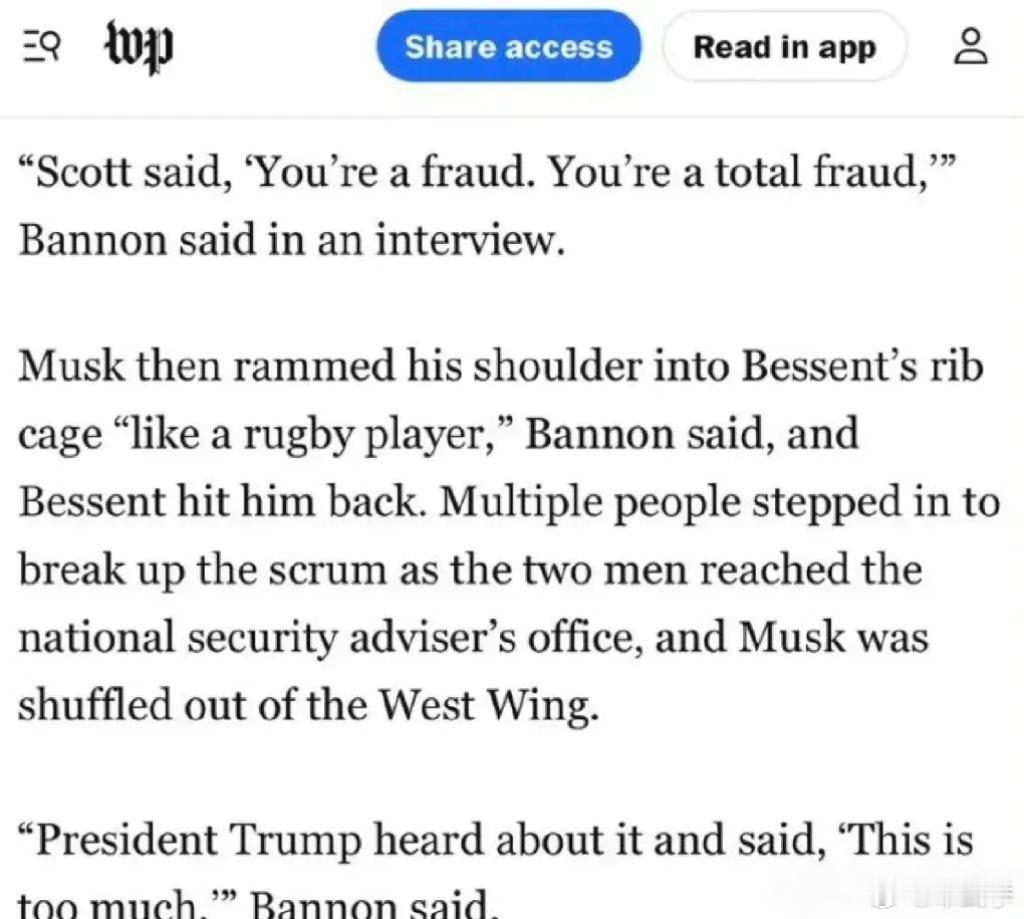Image resolution: width=1024 pixels, height=919 pixels.
Task: Click the line beginning "Musk then rammed"
Action: (501, 366)
